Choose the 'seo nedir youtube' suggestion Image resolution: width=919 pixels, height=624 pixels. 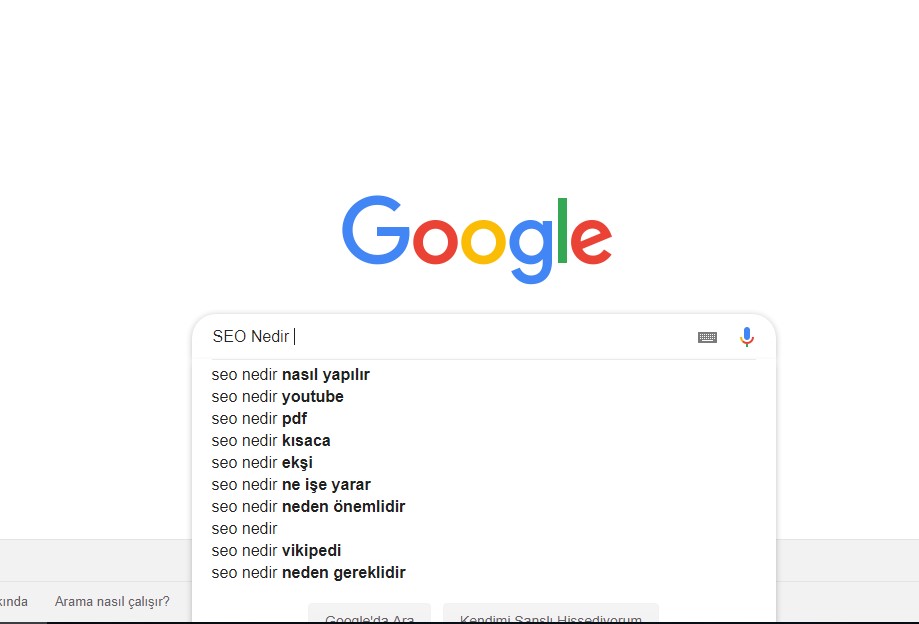coord(278,397)
